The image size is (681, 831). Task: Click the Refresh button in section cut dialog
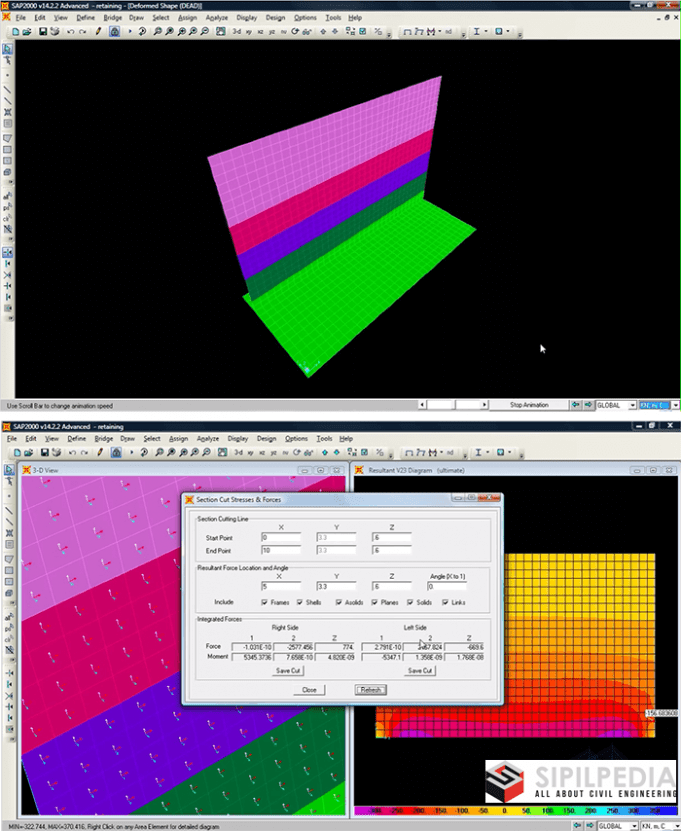[x=370, y=690]
